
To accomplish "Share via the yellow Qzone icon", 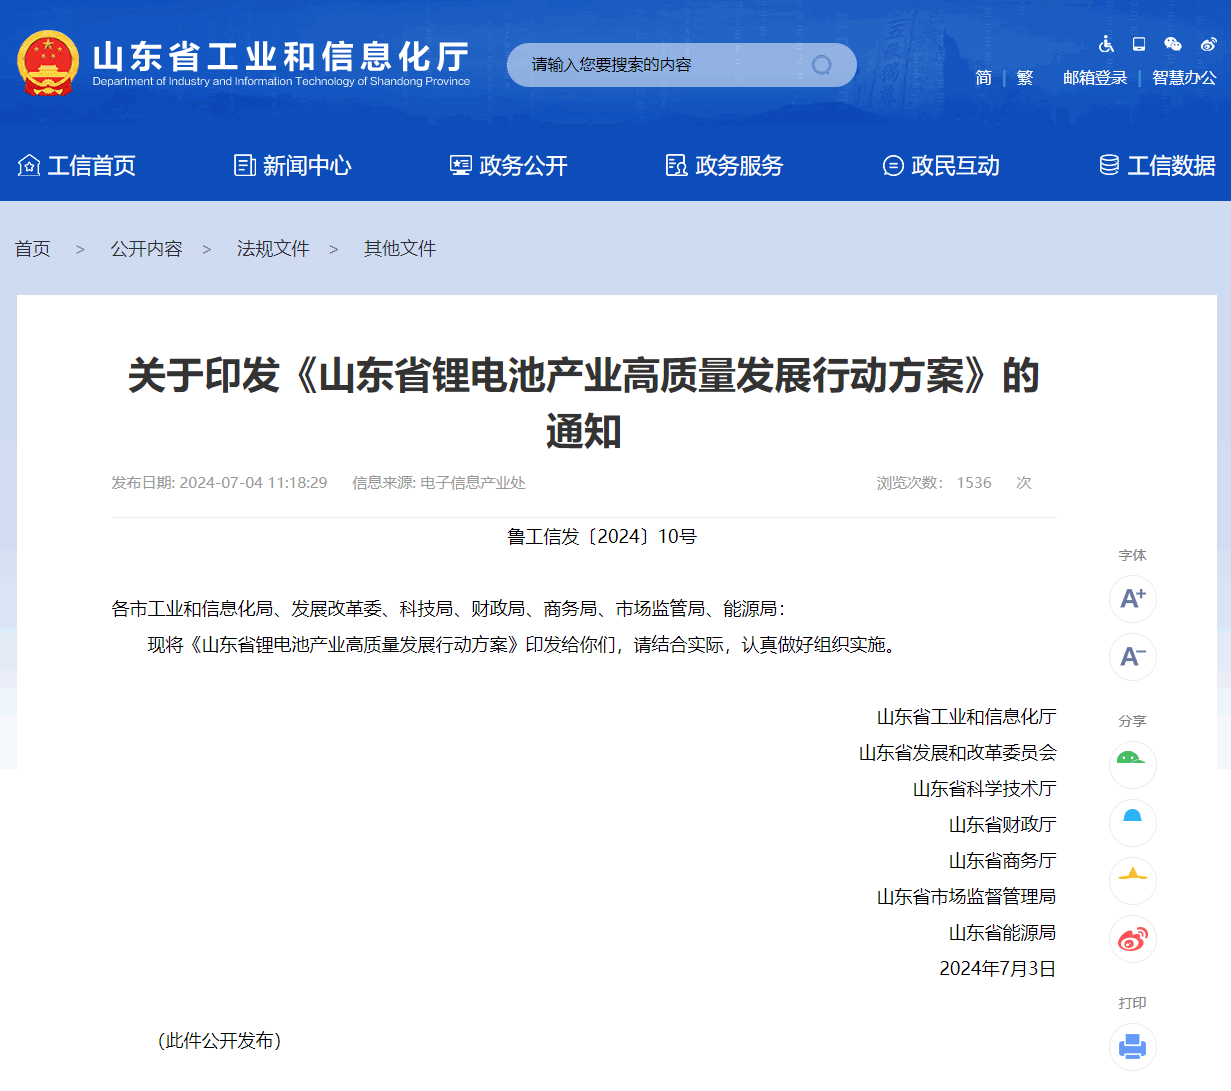I will [x=1133, y=881].
